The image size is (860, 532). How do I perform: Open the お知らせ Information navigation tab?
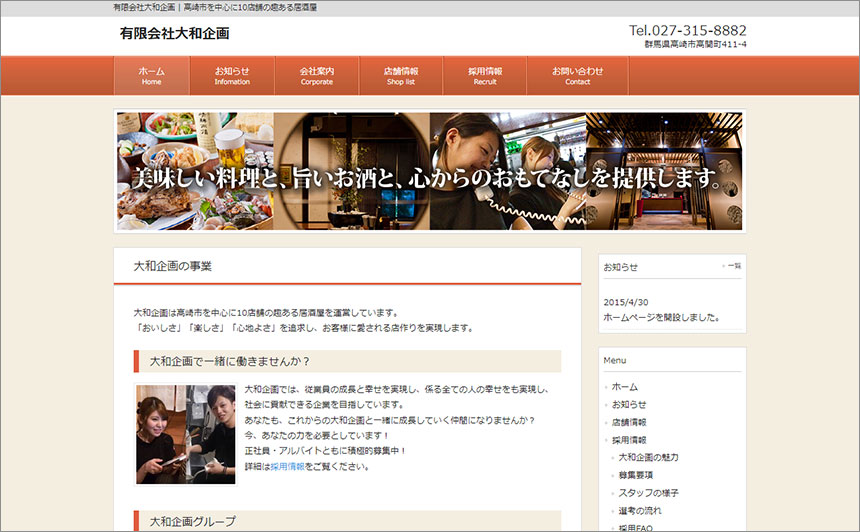tap(232, 76)
